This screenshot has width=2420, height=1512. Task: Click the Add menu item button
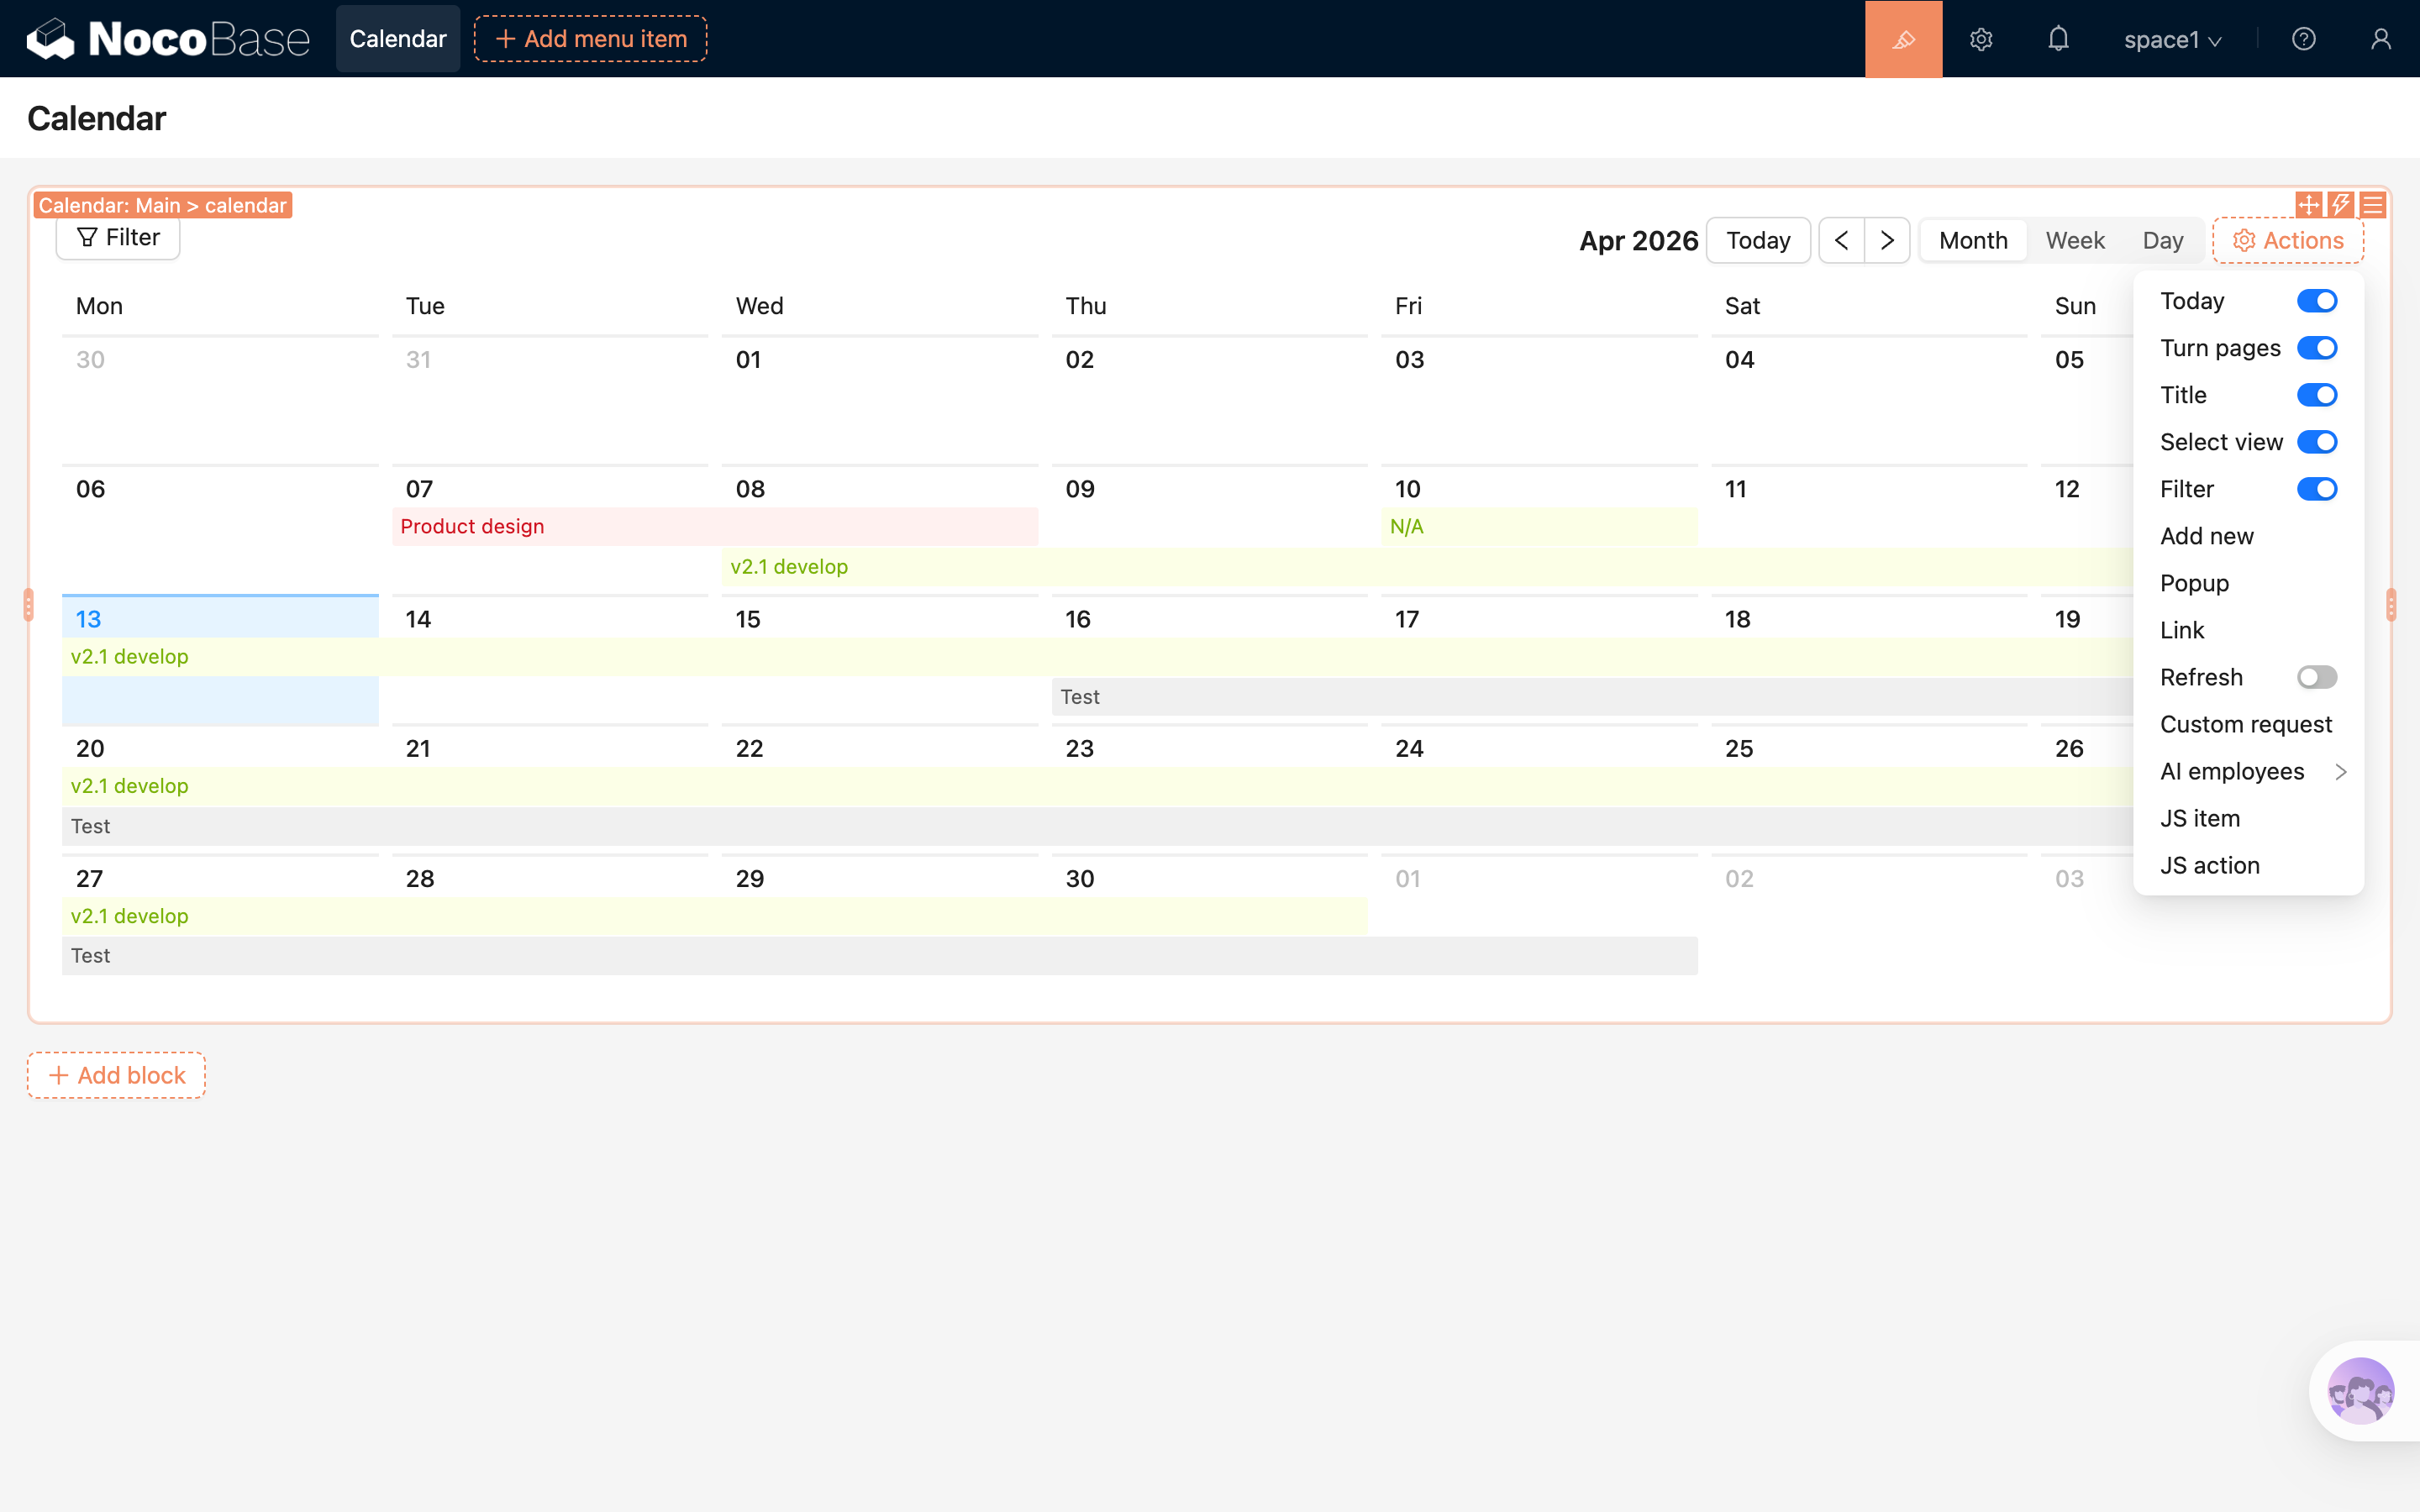coord(590,39)
